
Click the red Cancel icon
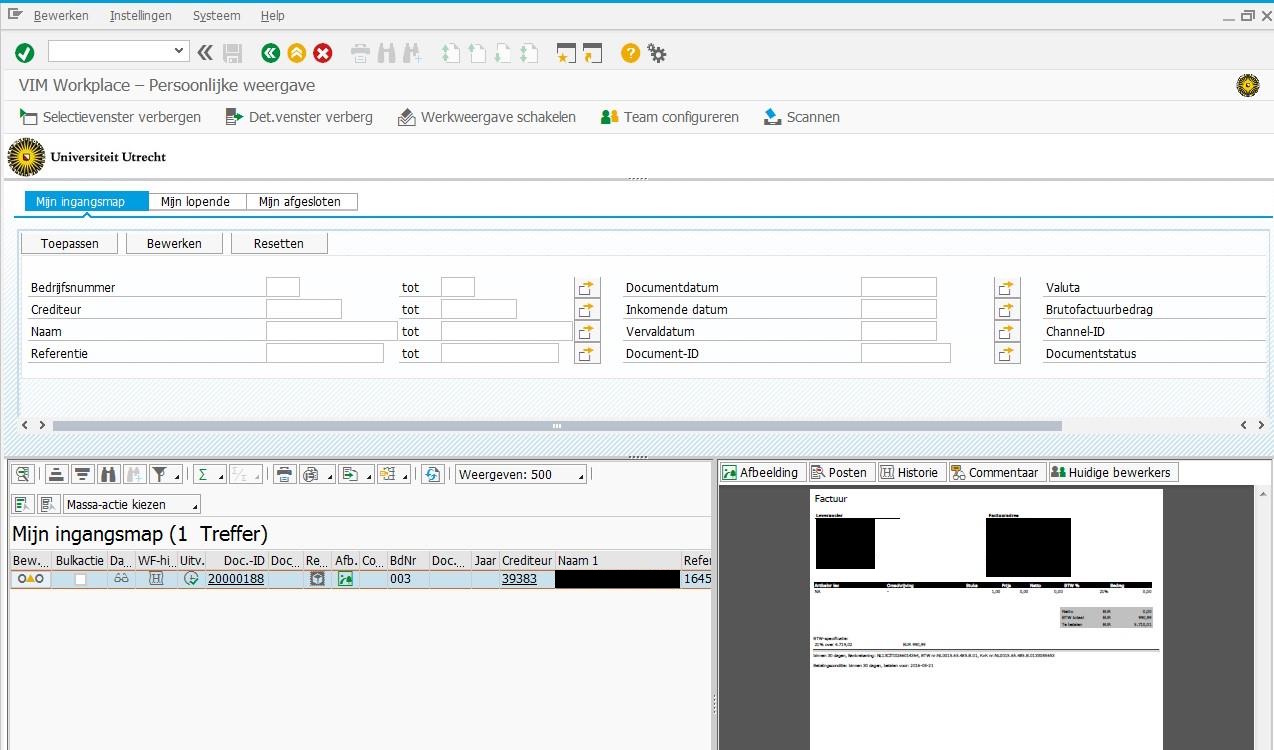click(323, 53)
